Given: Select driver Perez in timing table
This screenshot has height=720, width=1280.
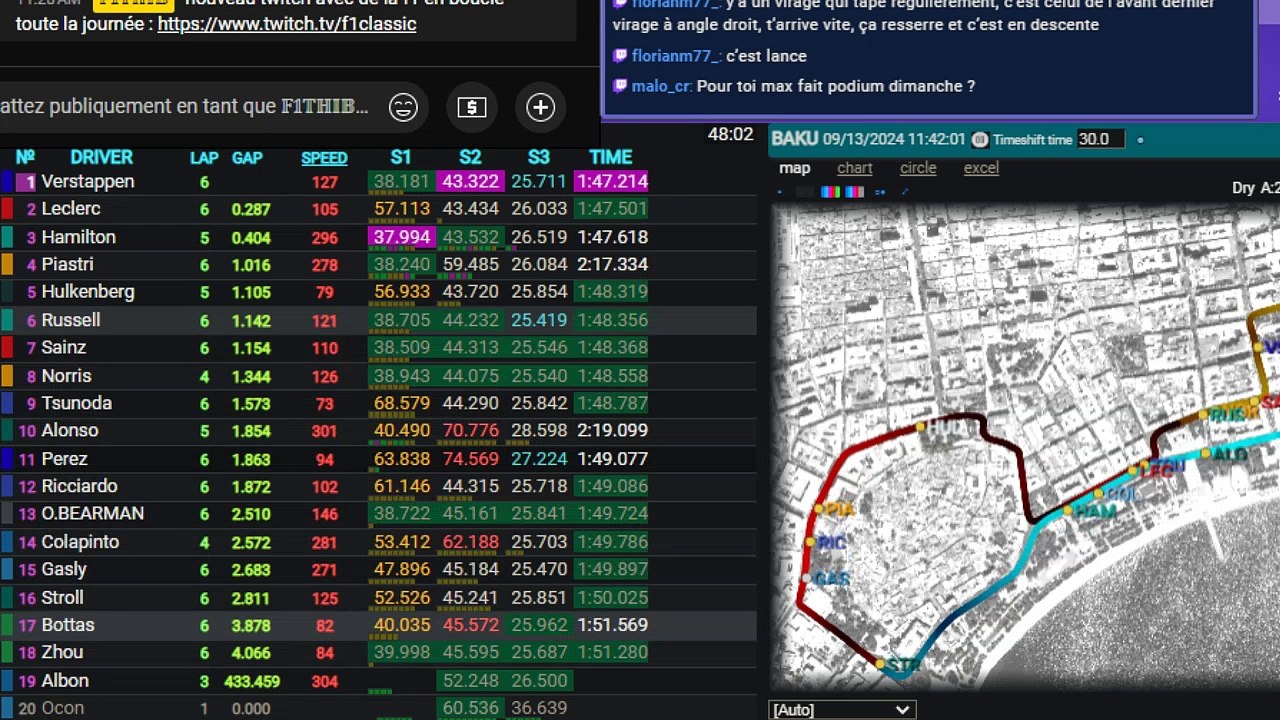Looking at the screenshot, I should [x=64, y=459].
